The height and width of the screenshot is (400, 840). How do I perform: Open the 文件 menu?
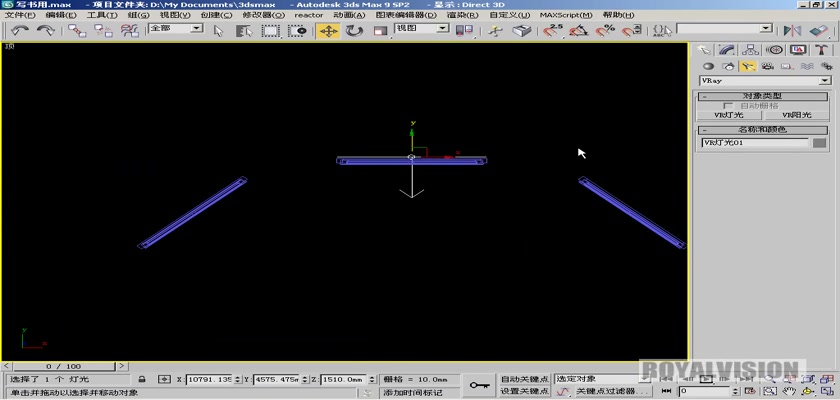point(19,15)
